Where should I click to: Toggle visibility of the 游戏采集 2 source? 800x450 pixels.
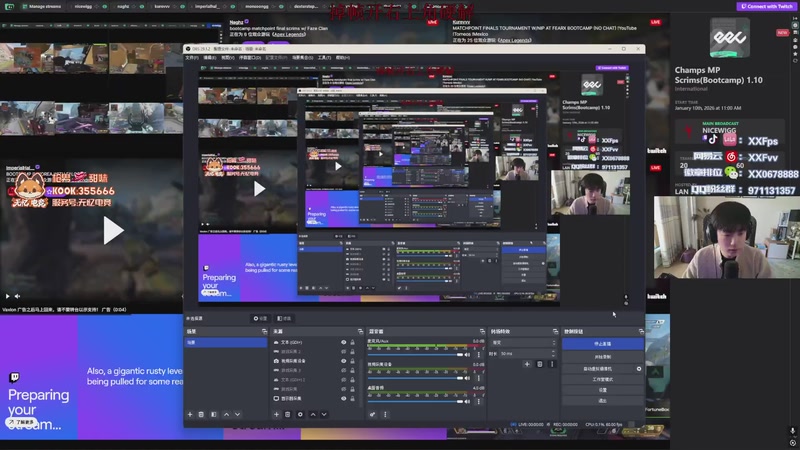(x=343, y=352)
